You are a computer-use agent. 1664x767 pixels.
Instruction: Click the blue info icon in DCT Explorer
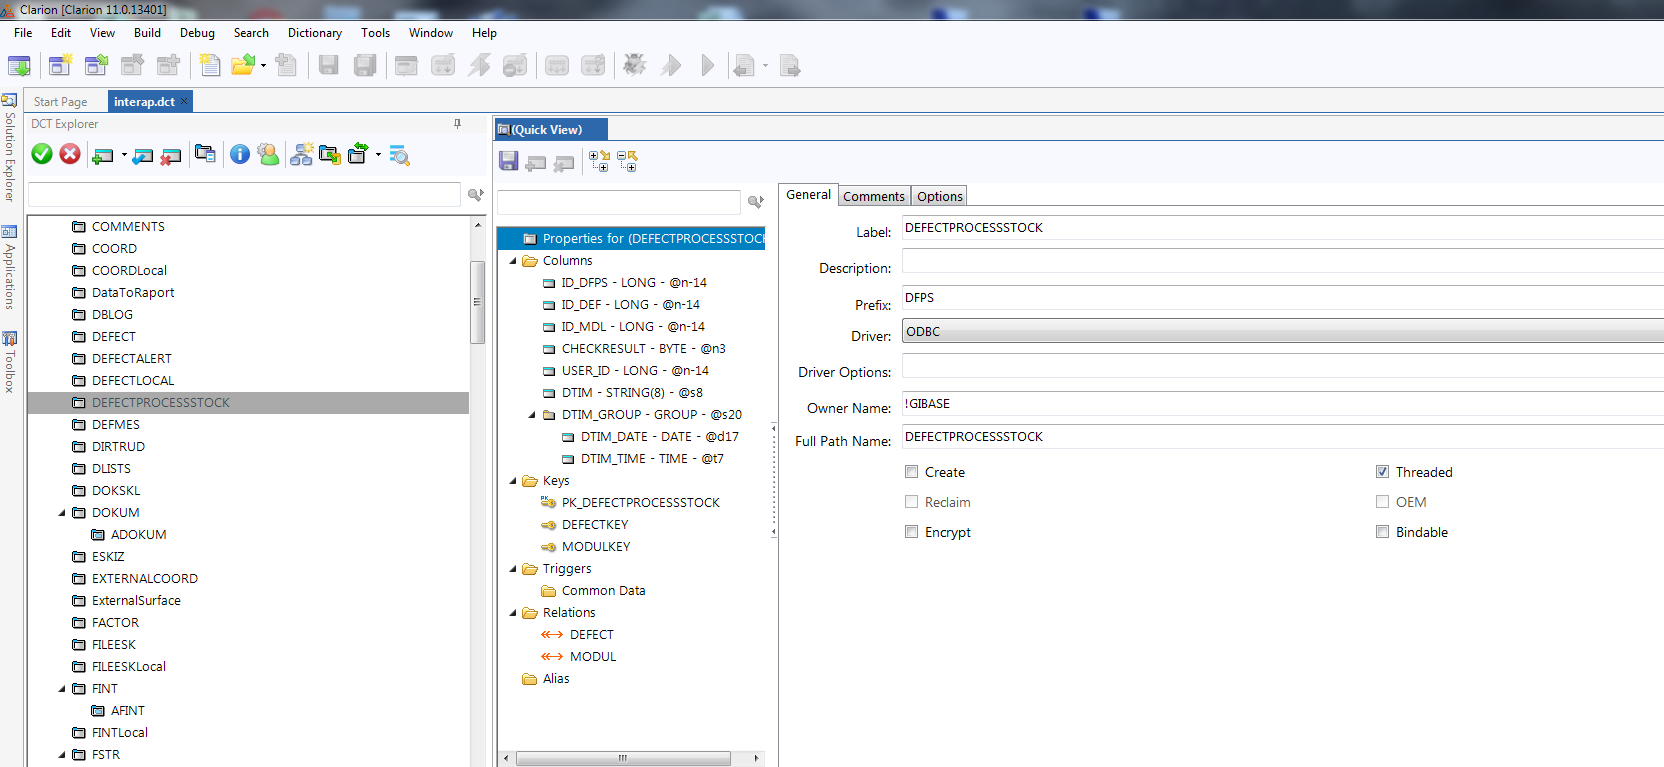(x=240, y=154)
